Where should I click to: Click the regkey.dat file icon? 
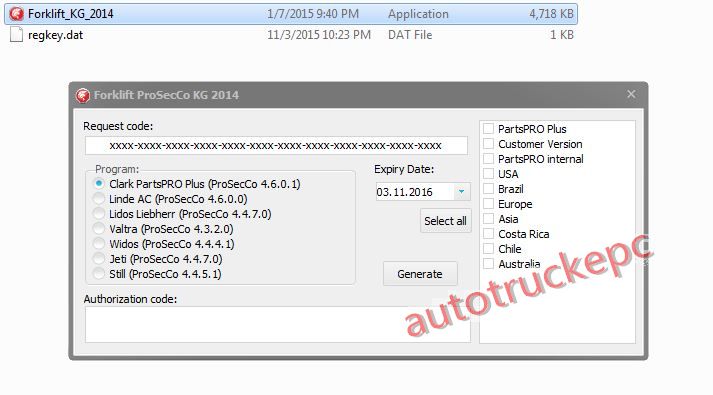point(16,35)
